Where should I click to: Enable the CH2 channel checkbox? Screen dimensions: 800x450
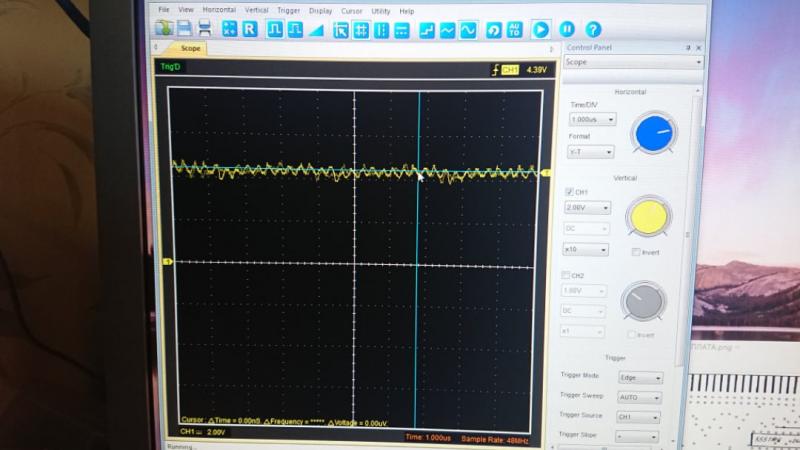pyautogui.click(x=567, y=275)
